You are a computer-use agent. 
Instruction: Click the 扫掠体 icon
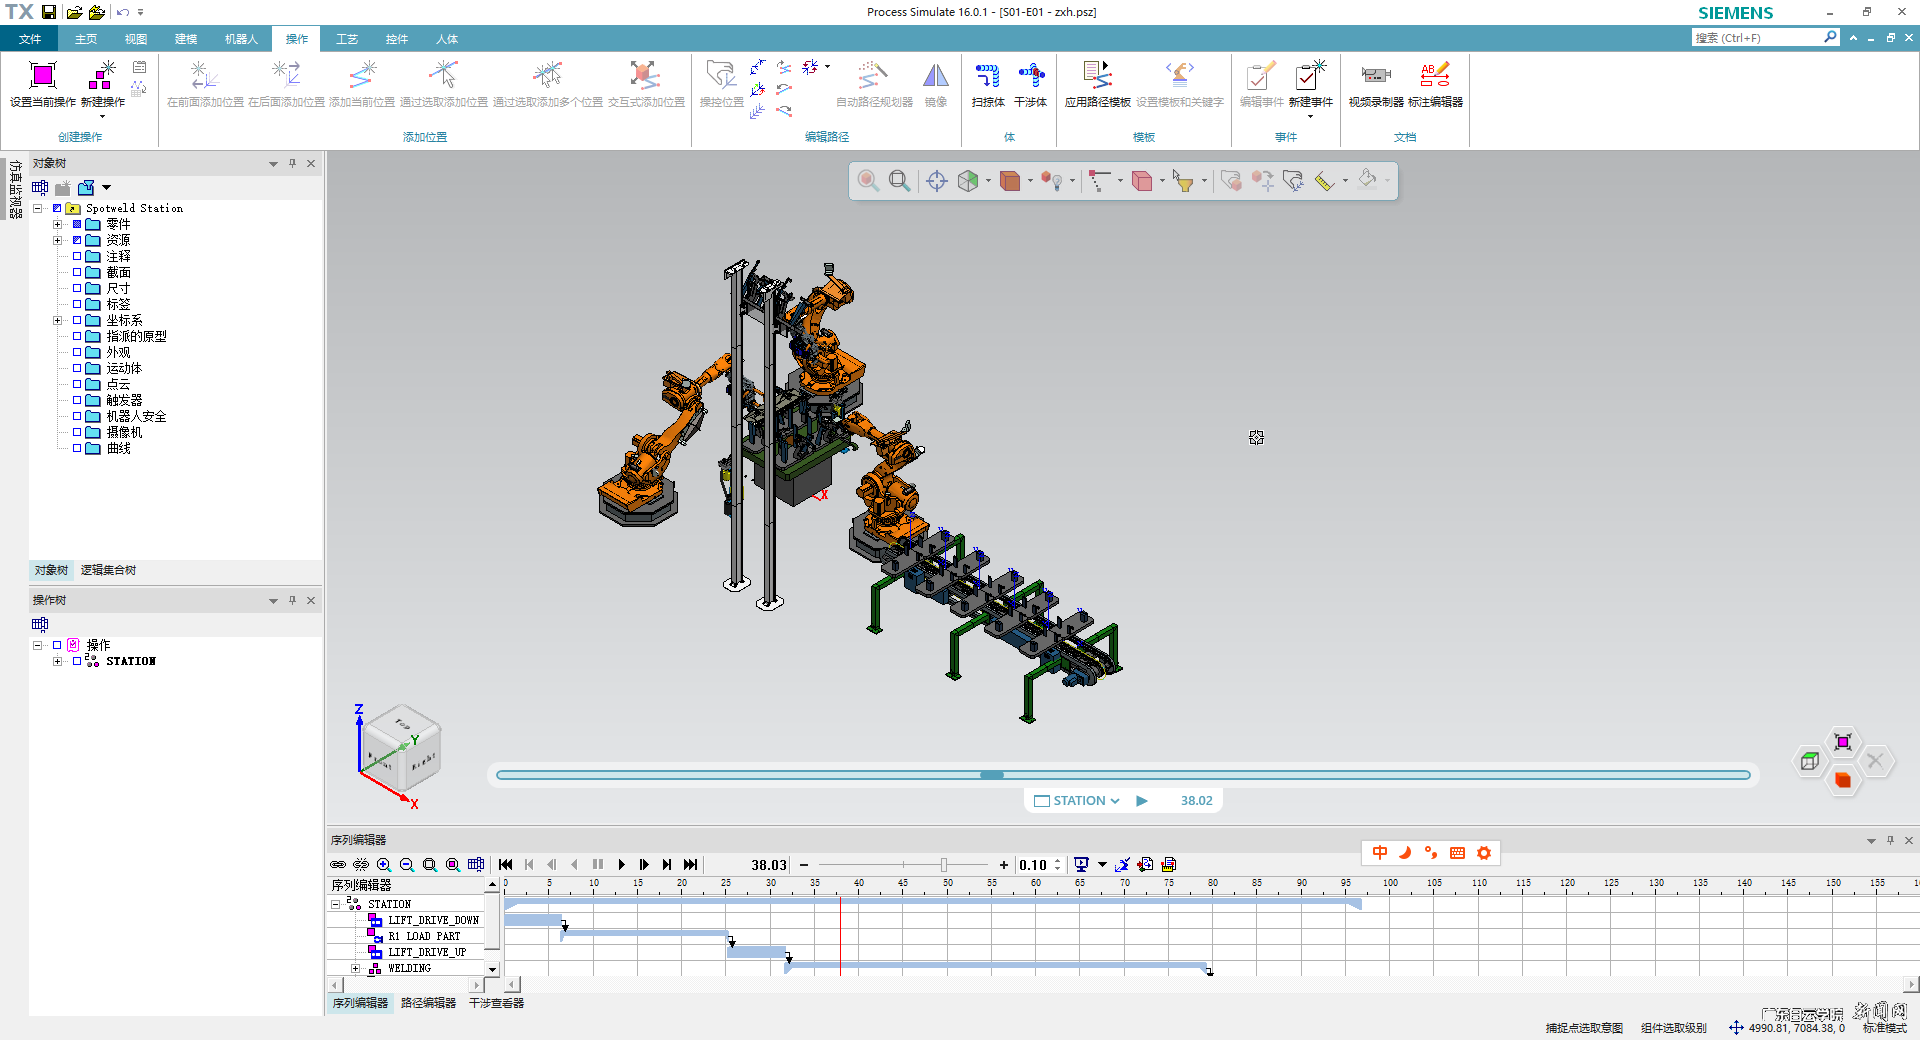click(987, 77)
